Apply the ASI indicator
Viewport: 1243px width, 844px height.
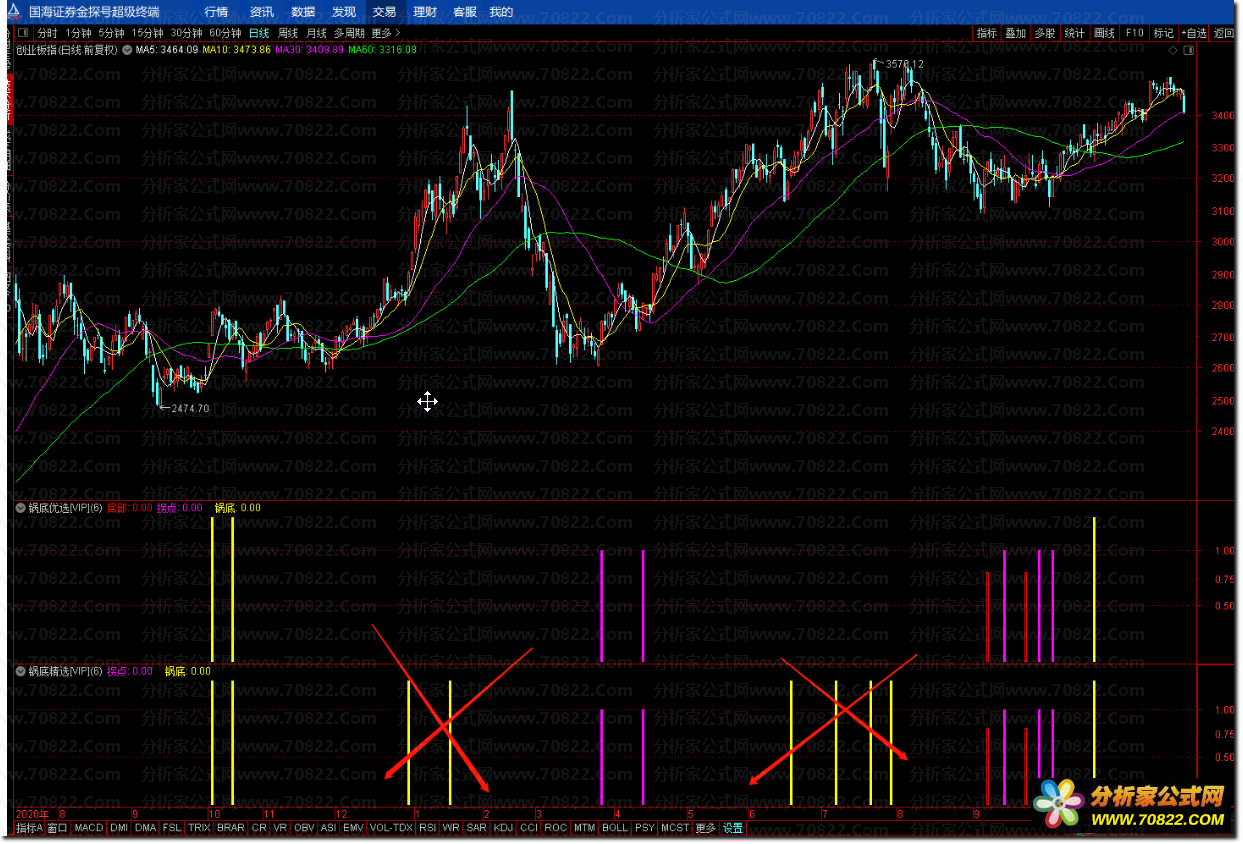328,828
